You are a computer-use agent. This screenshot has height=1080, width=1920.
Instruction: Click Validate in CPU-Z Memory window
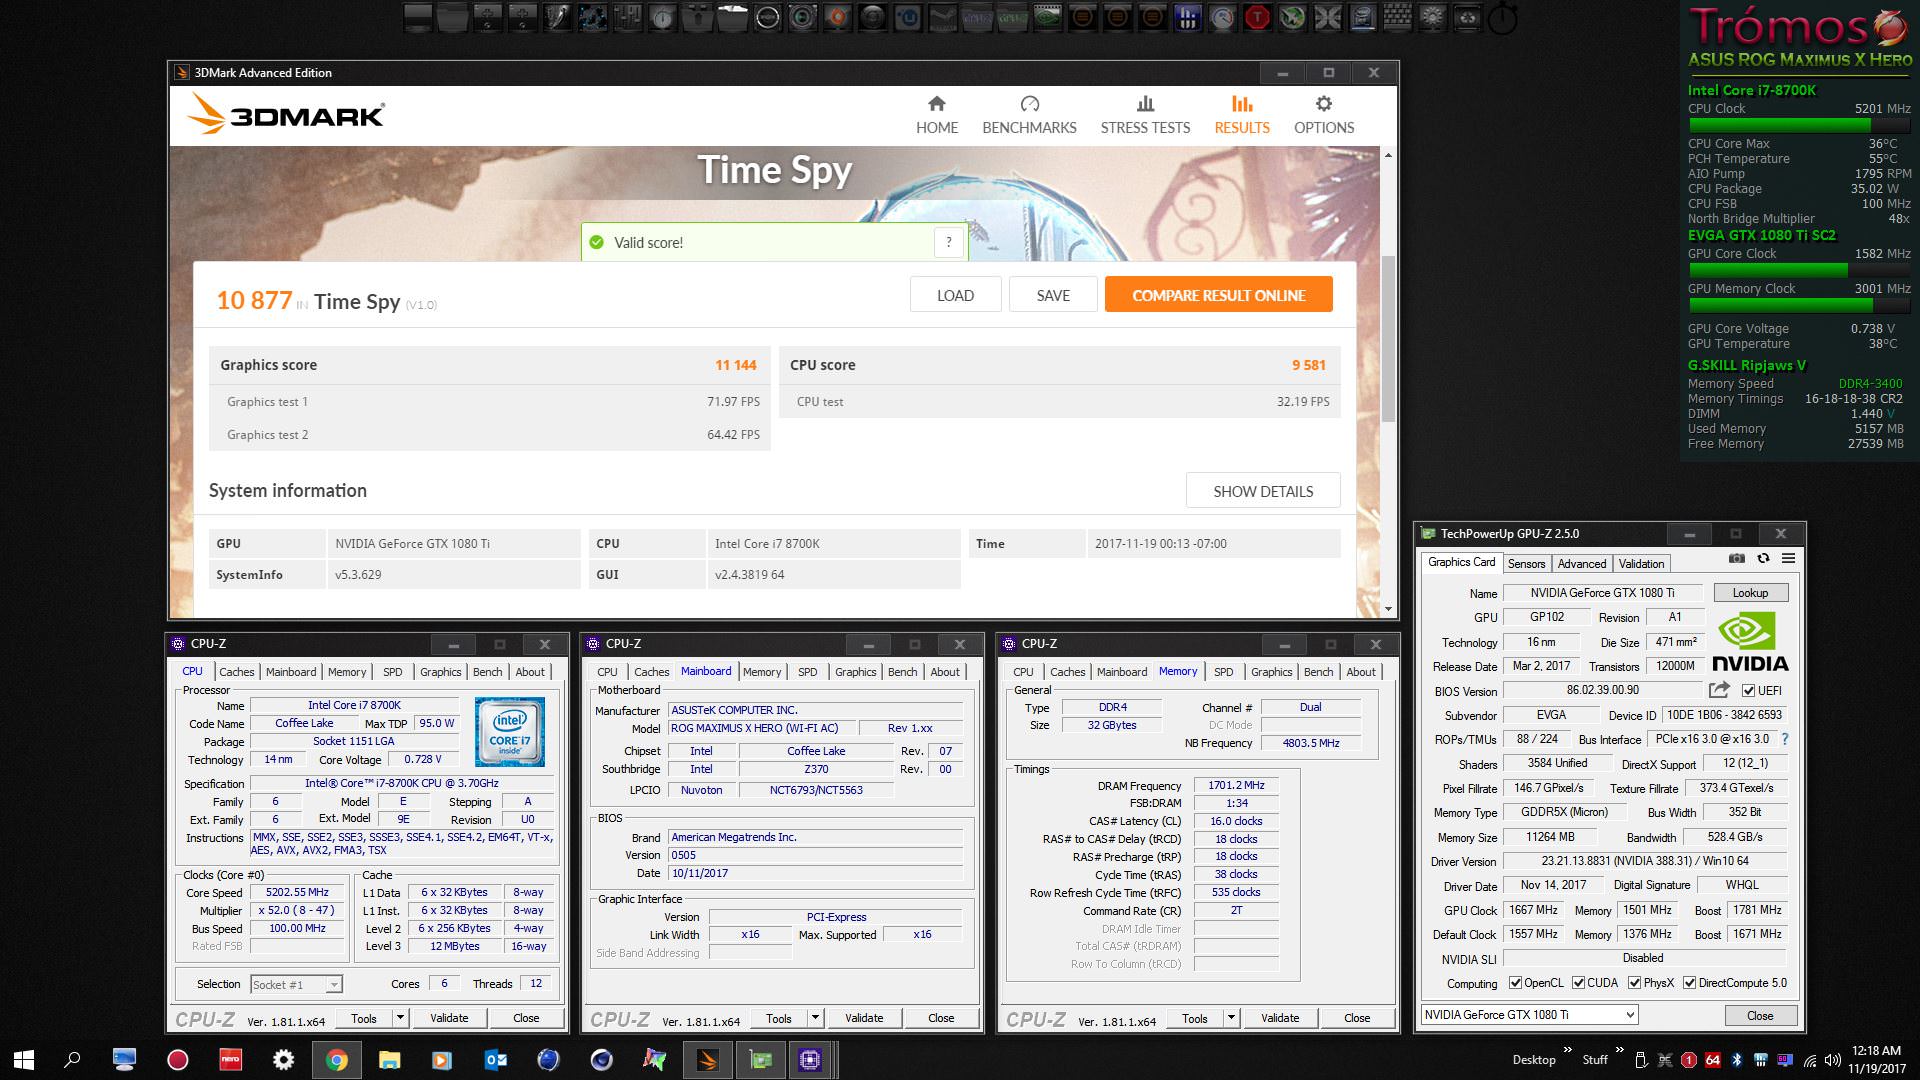1280,1018
